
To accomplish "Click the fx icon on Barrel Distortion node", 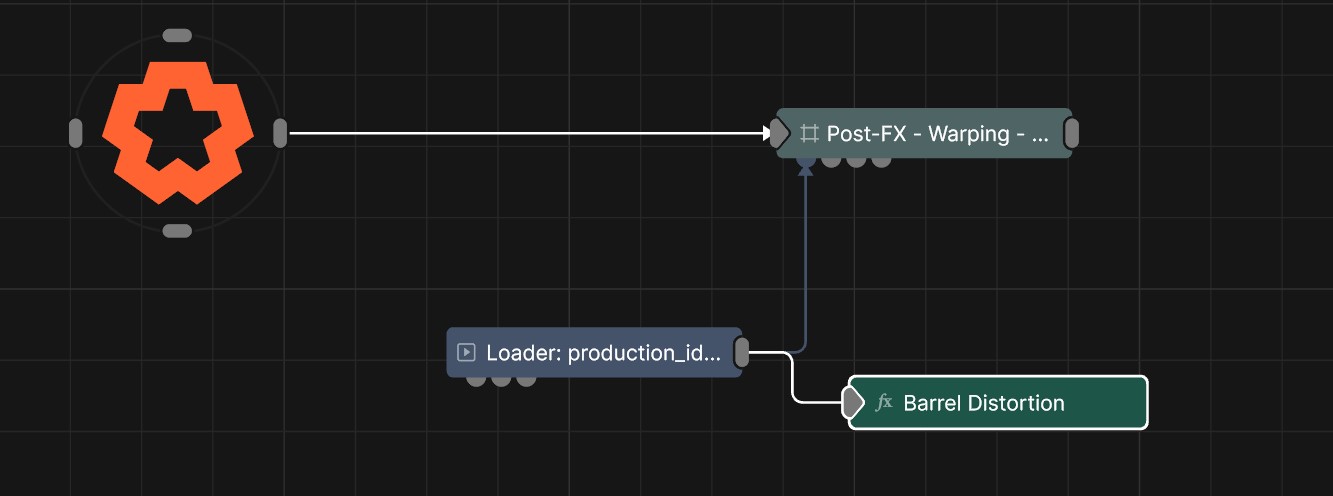I will click(884, 403).
